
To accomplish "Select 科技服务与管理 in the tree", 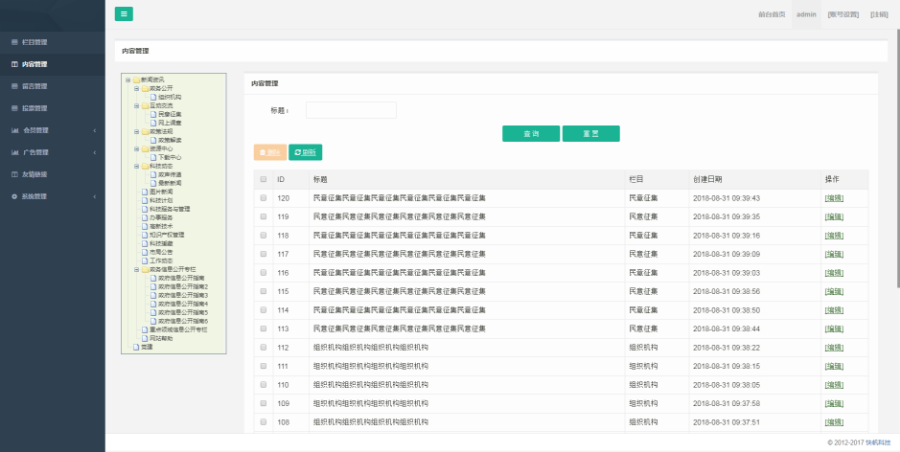I will click(x=170, y=209).
